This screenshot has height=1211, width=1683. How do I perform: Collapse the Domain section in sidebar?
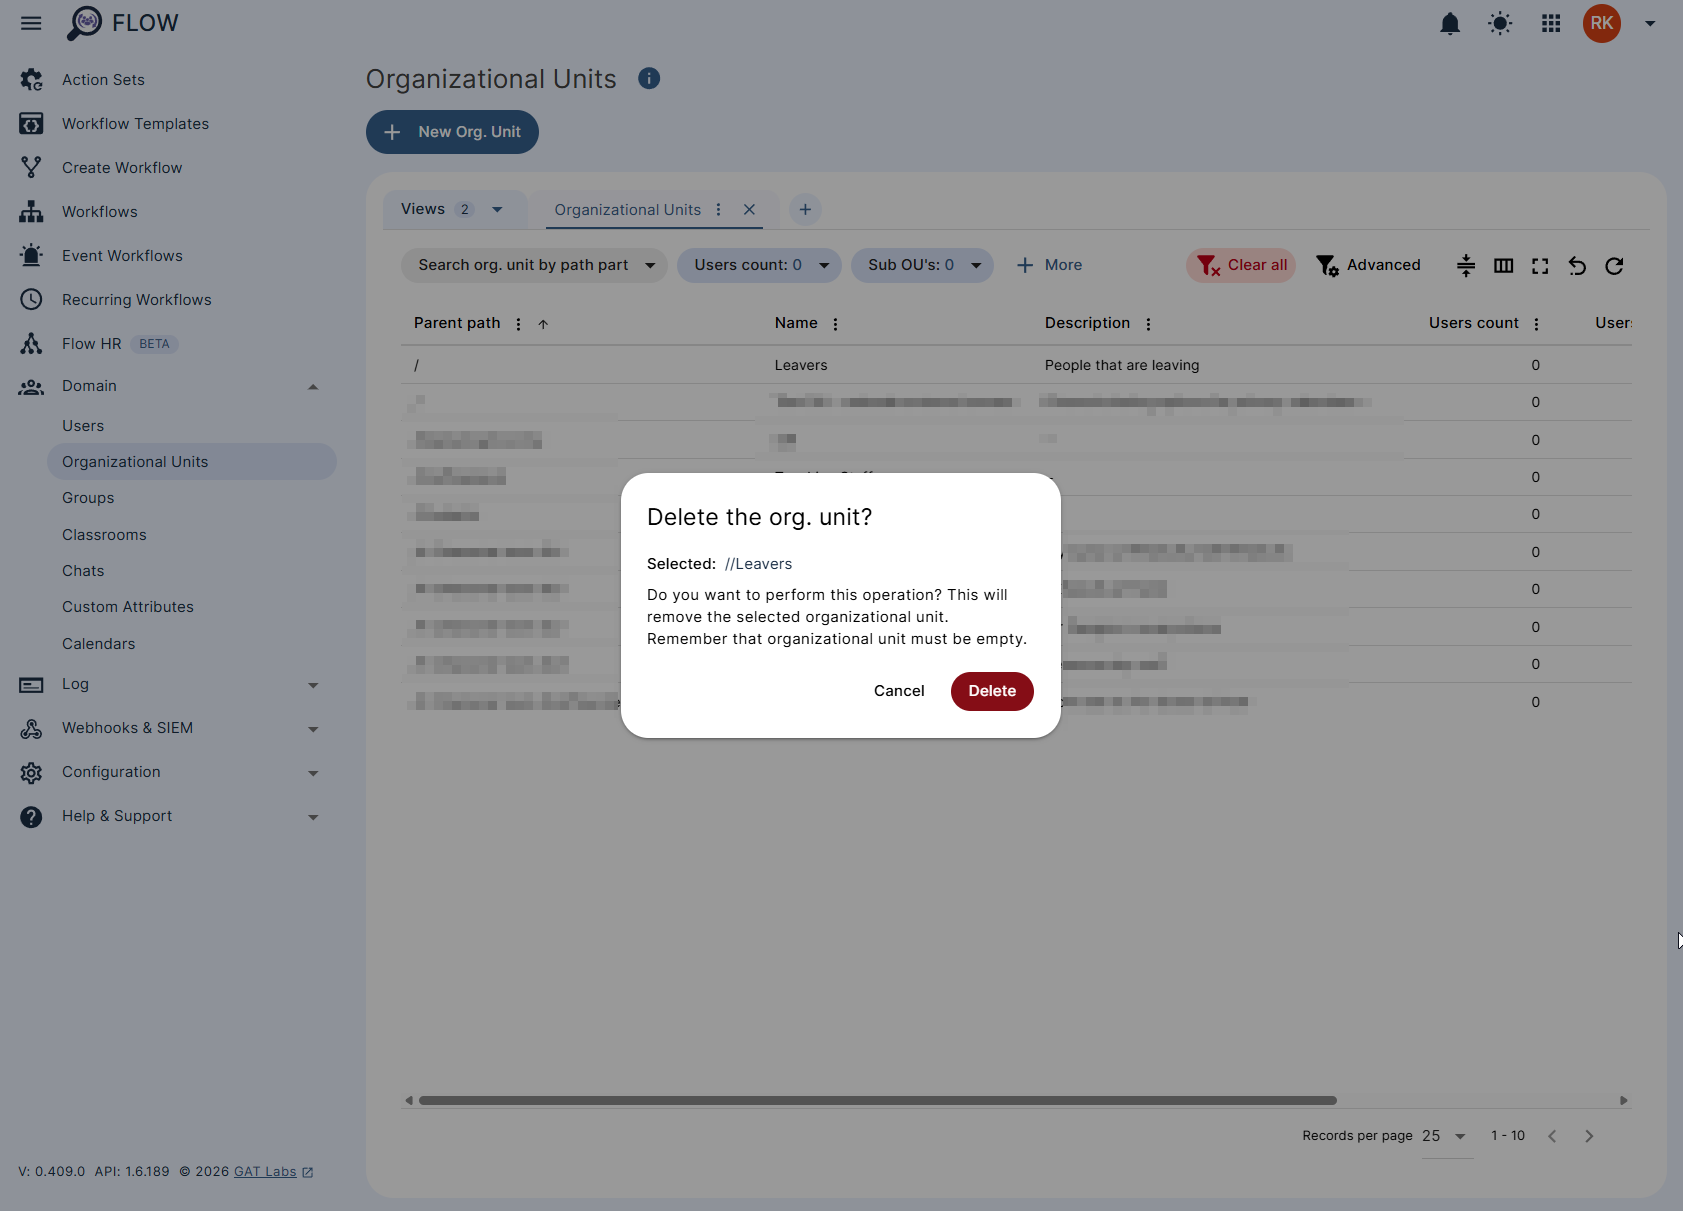coord(313,386)
